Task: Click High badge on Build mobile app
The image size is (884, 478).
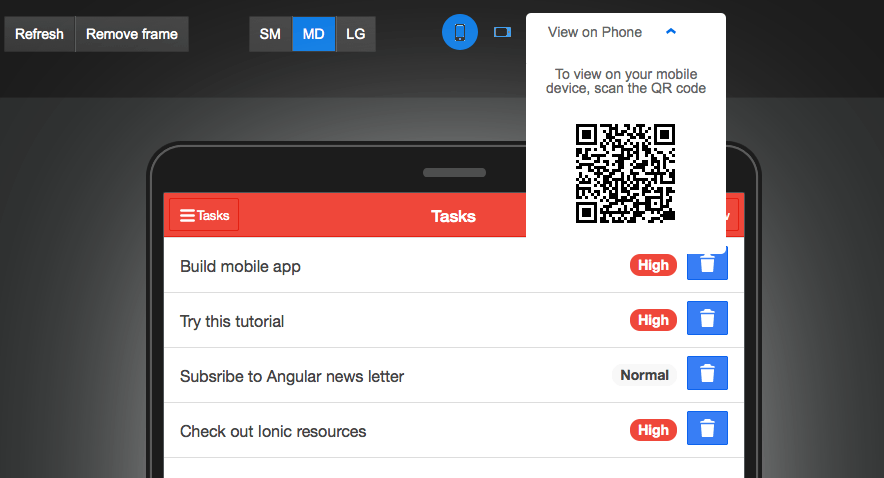Action: click(653, 265)
